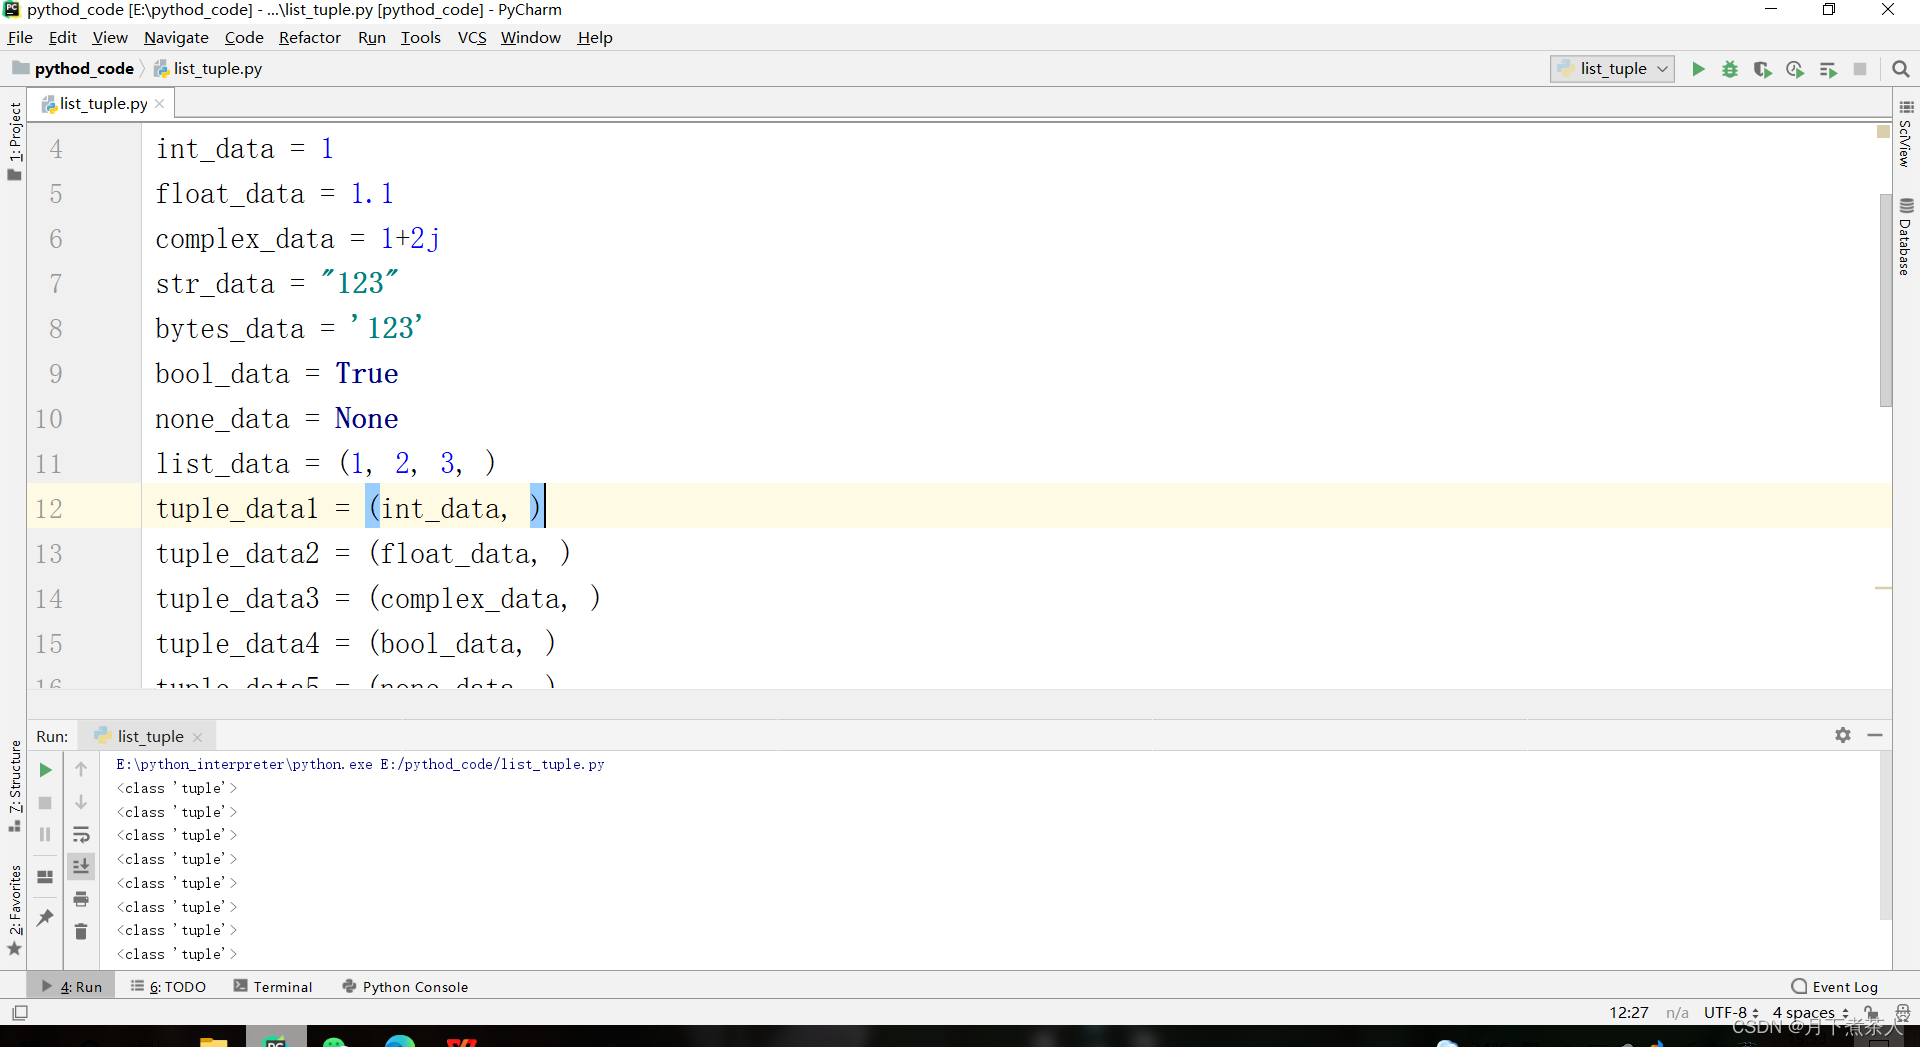Expand the list_tuple run configuration dropdown
1920x1047 pixels.
click(1612, 69)
